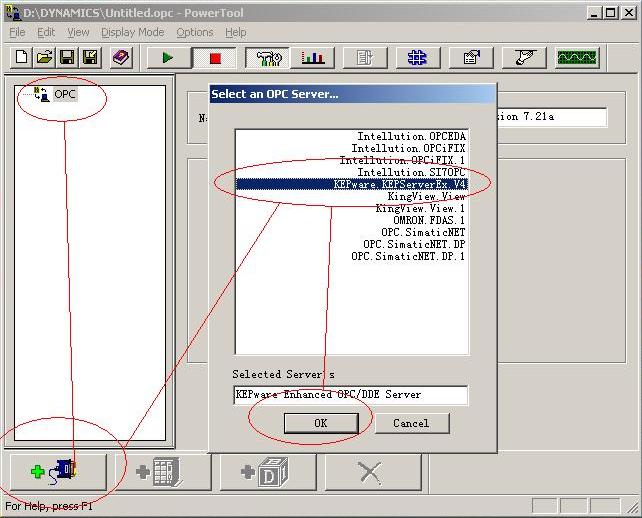Screen dimensions: 642x518
Task: Switch to statistics bar chart icon
Action: tap(313, 58)
